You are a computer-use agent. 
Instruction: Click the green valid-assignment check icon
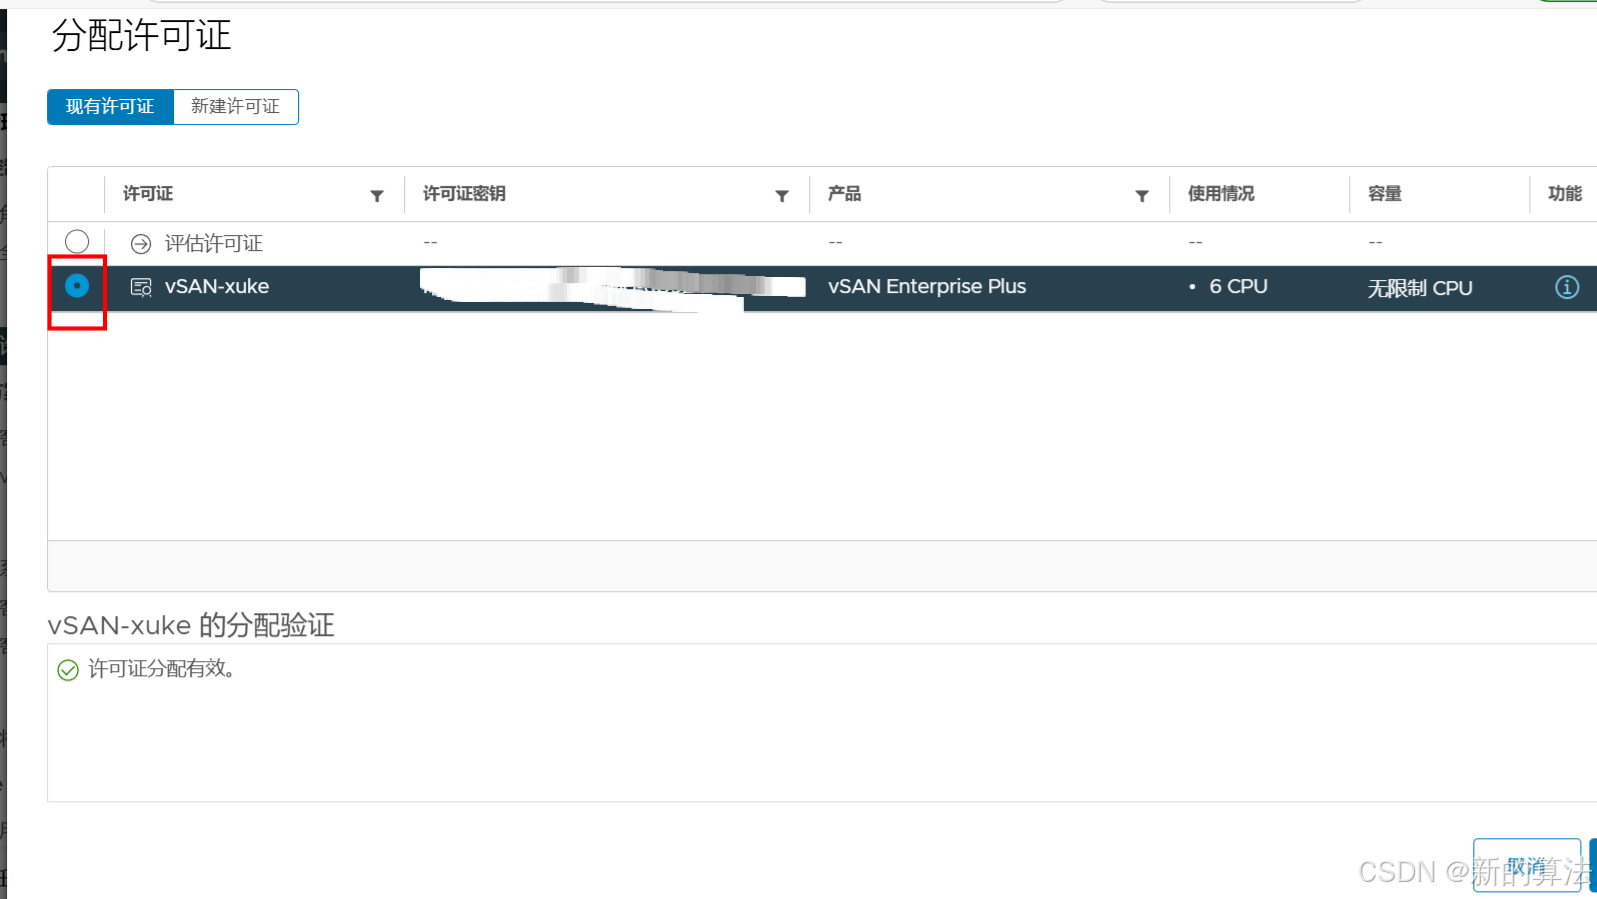[x=68, y=670]
